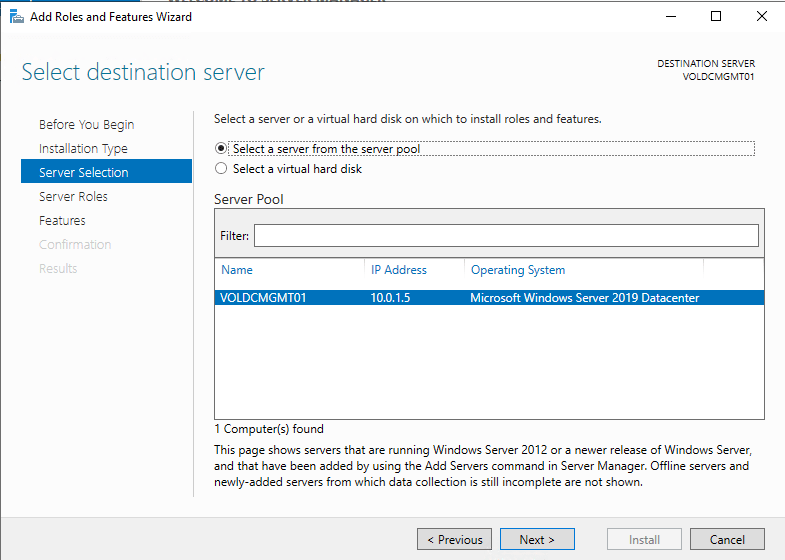
Task: Sort by the Name column header
Action: [x=237, y=270]
